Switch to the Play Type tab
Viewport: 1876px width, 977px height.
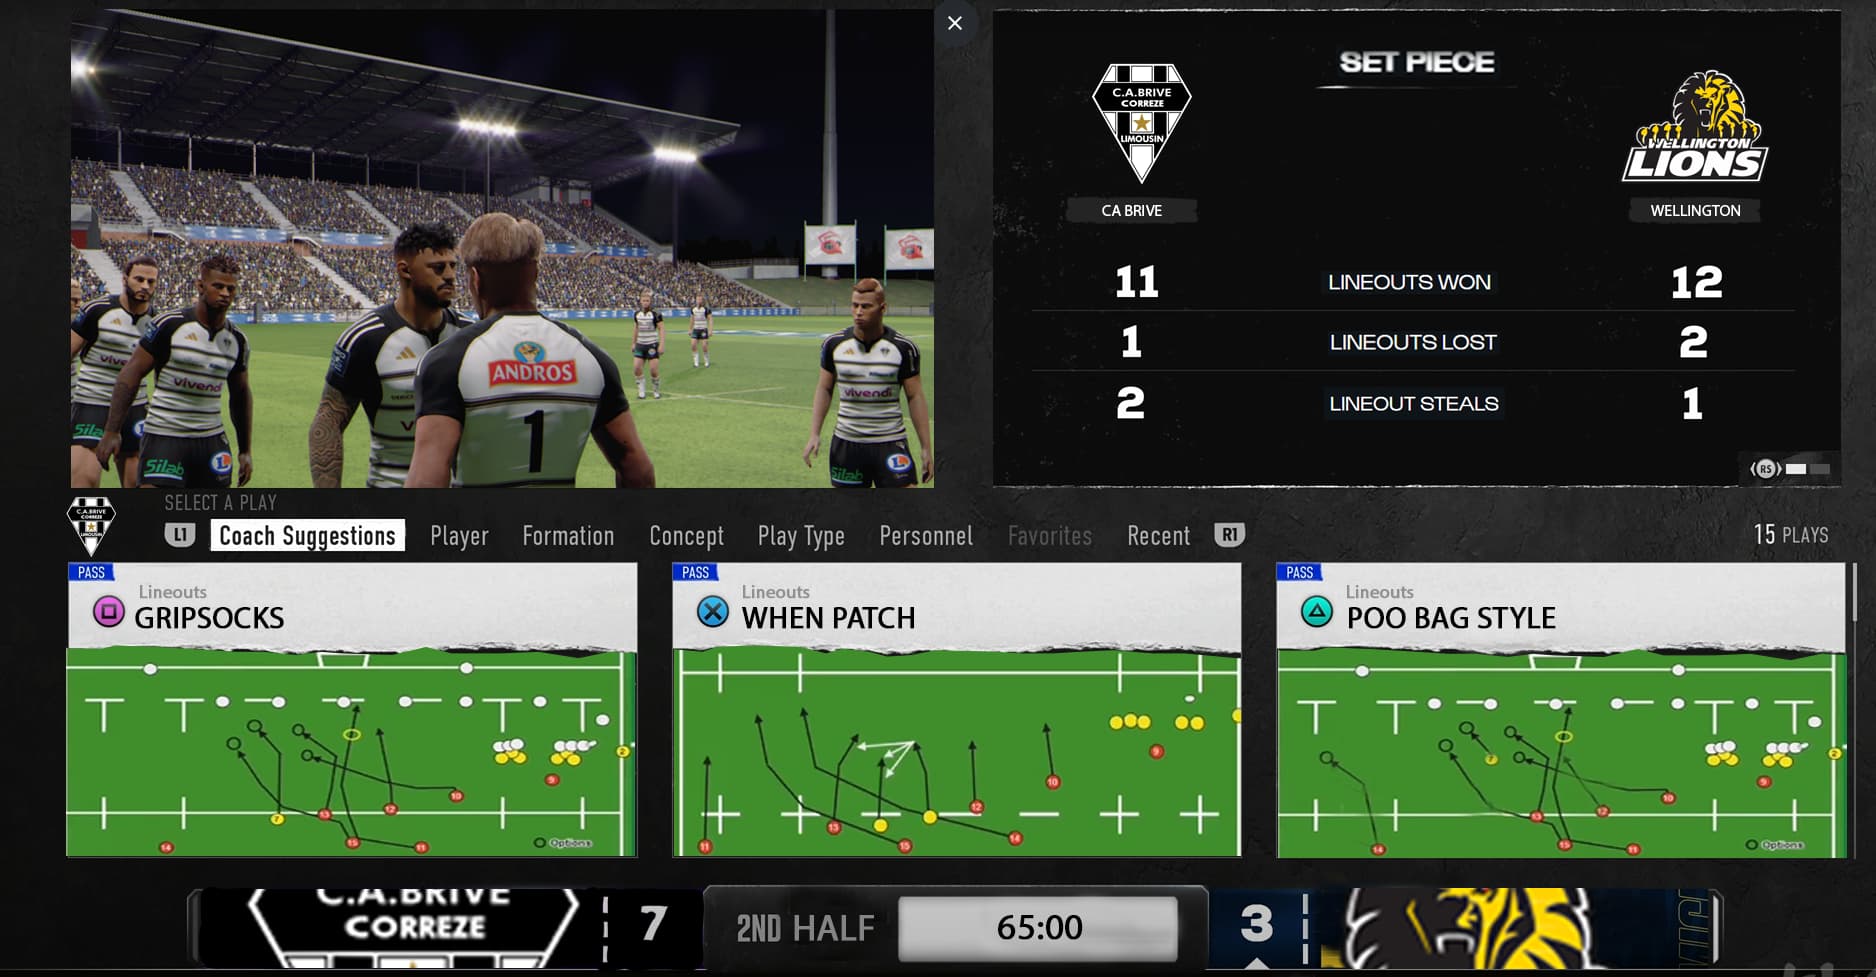point(801,536)
